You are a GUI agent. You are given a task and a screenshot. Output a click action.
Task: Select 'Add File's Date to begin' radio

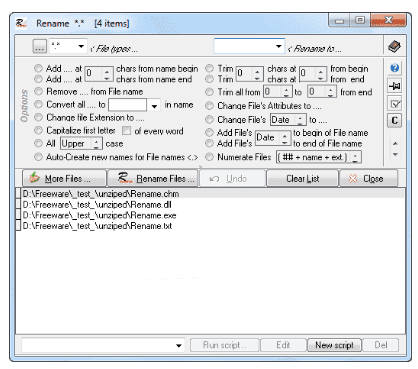click(x=209, y=133)
